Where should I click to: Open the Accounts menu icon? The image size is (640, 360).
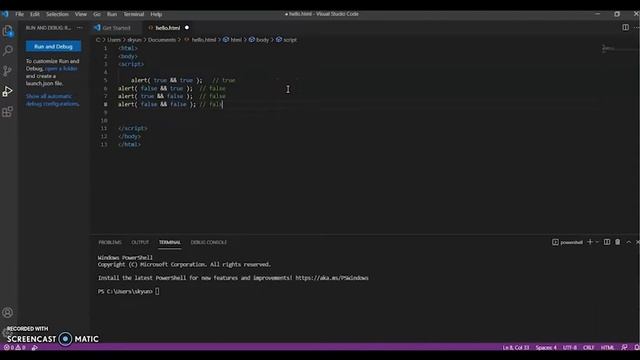click(8, 313)
